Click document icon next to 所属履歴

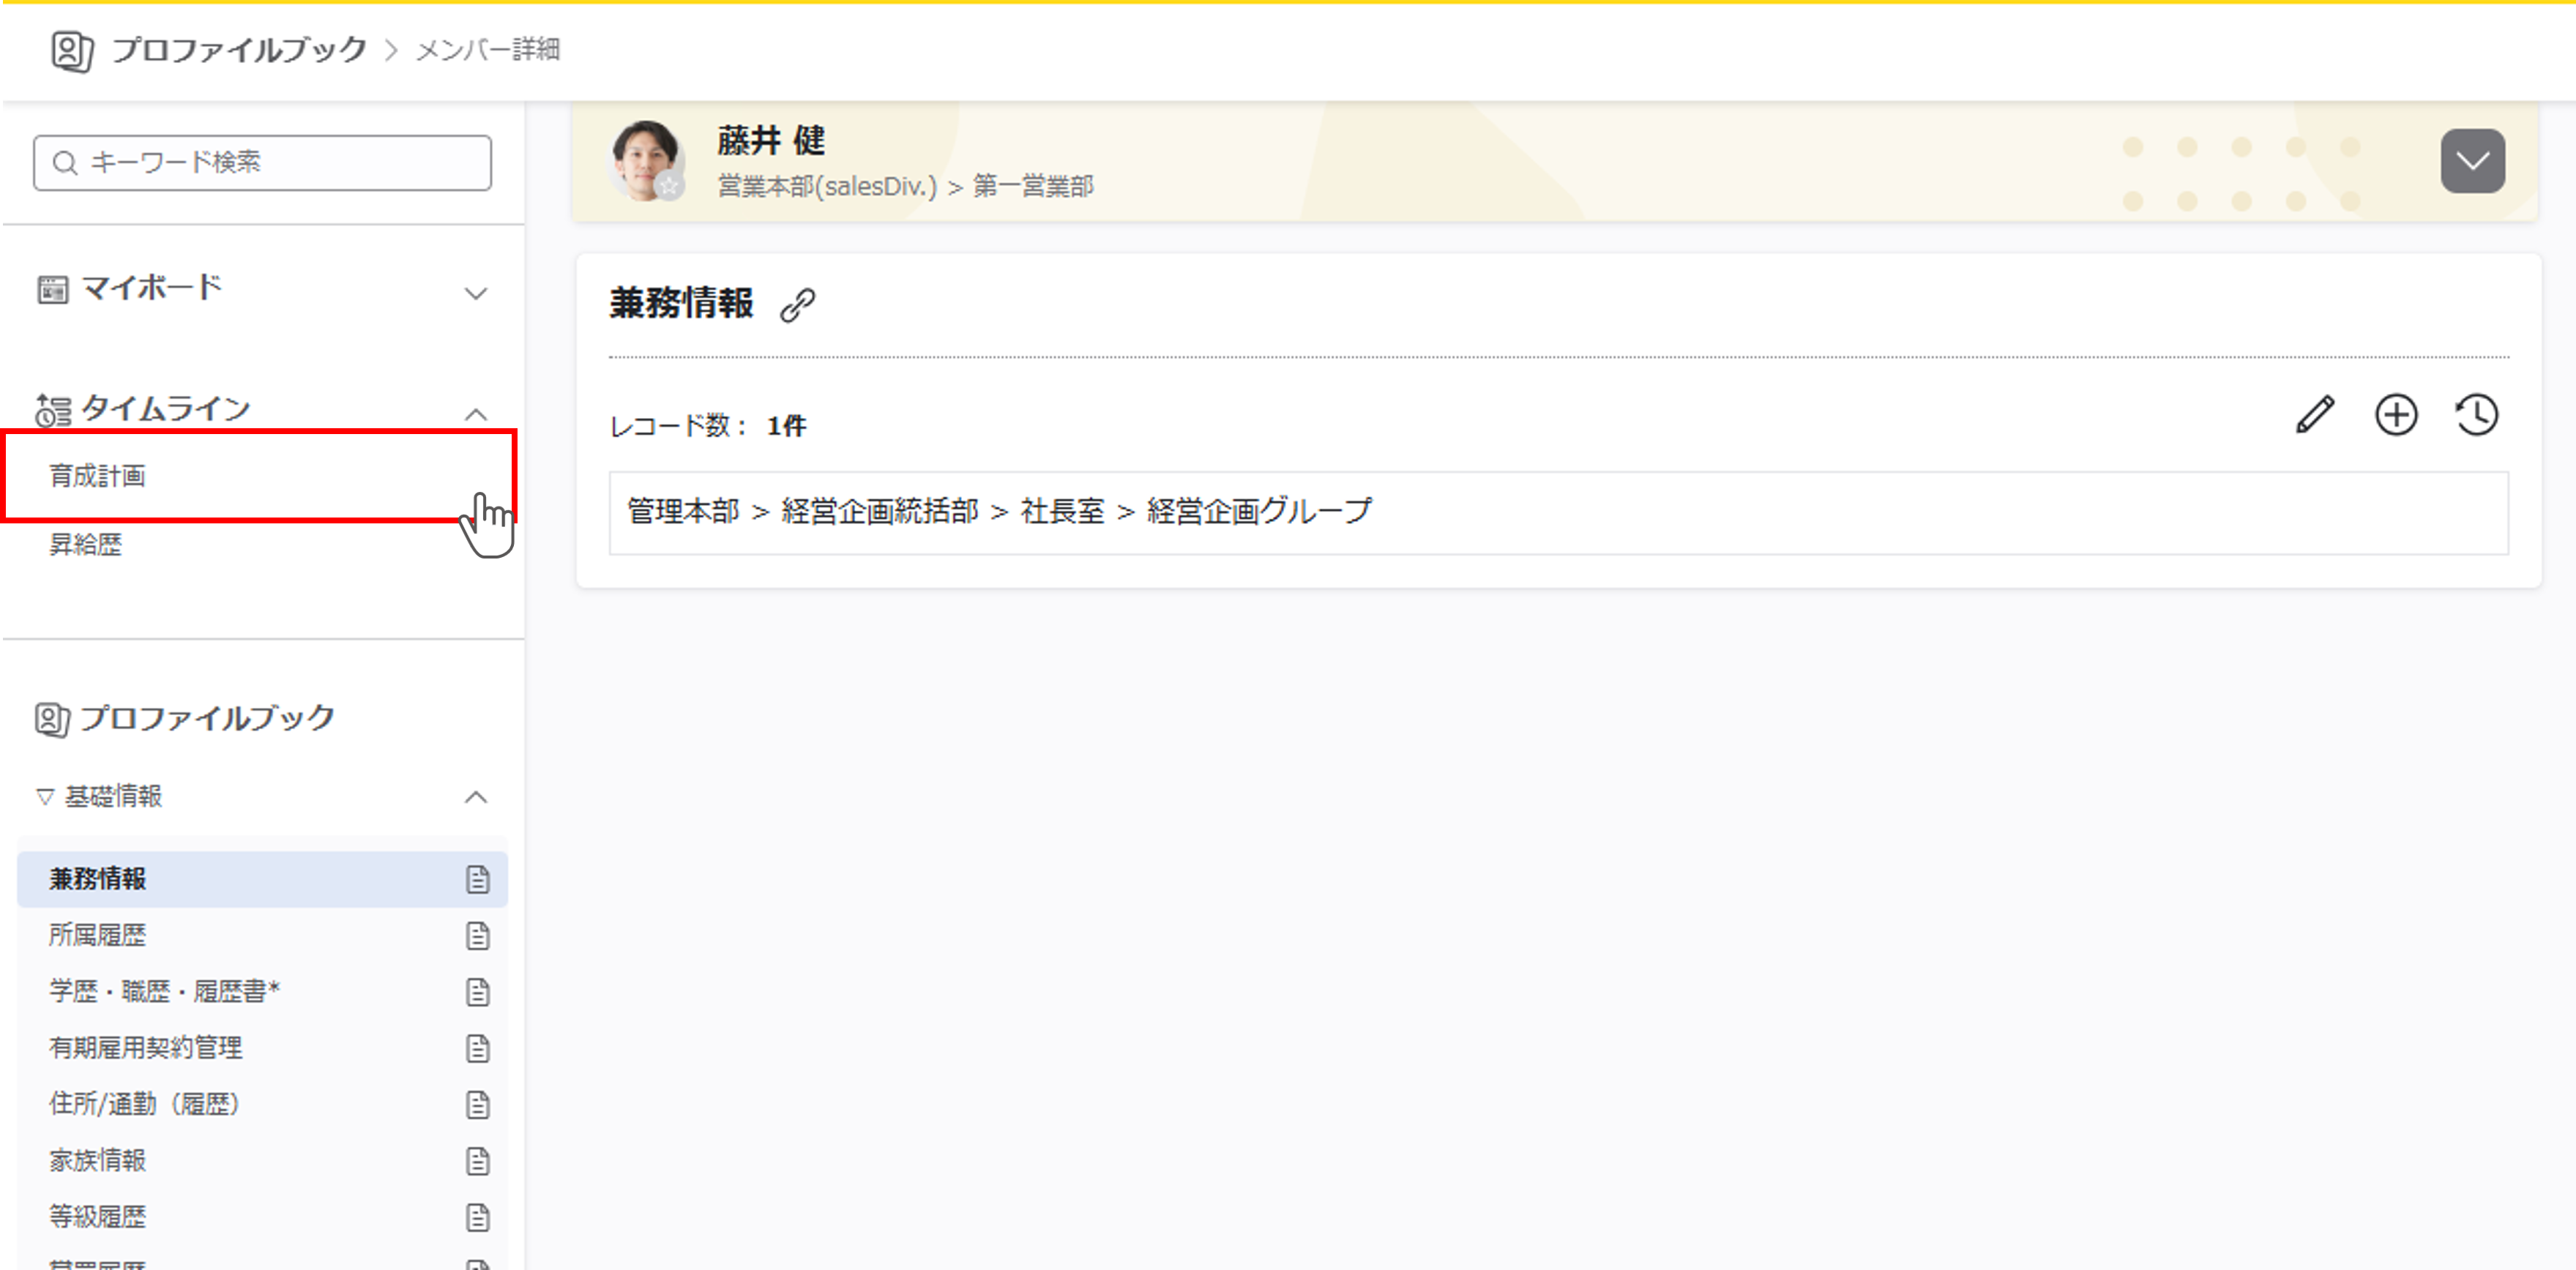click(478, 936)
